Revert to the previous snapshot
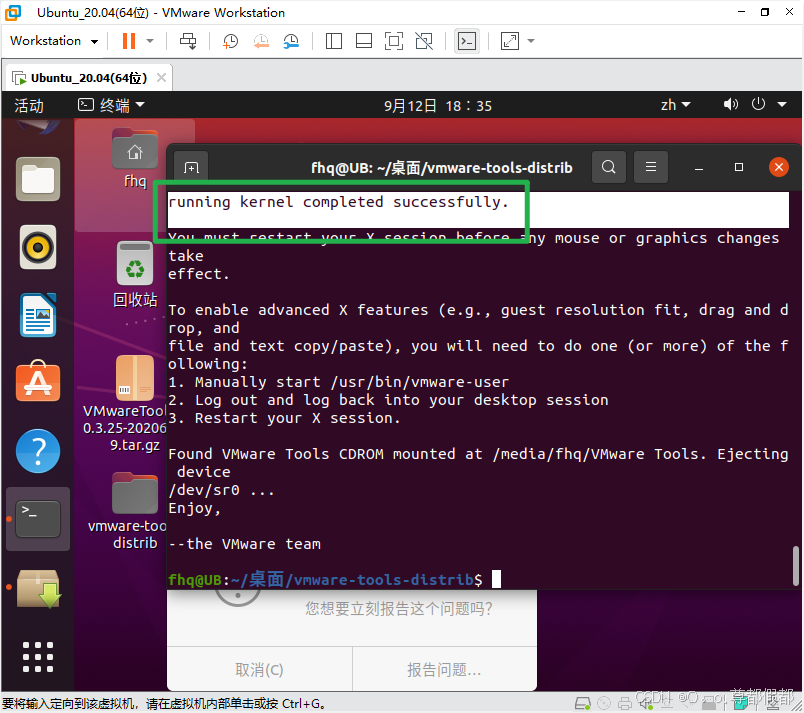 (261, 41)
